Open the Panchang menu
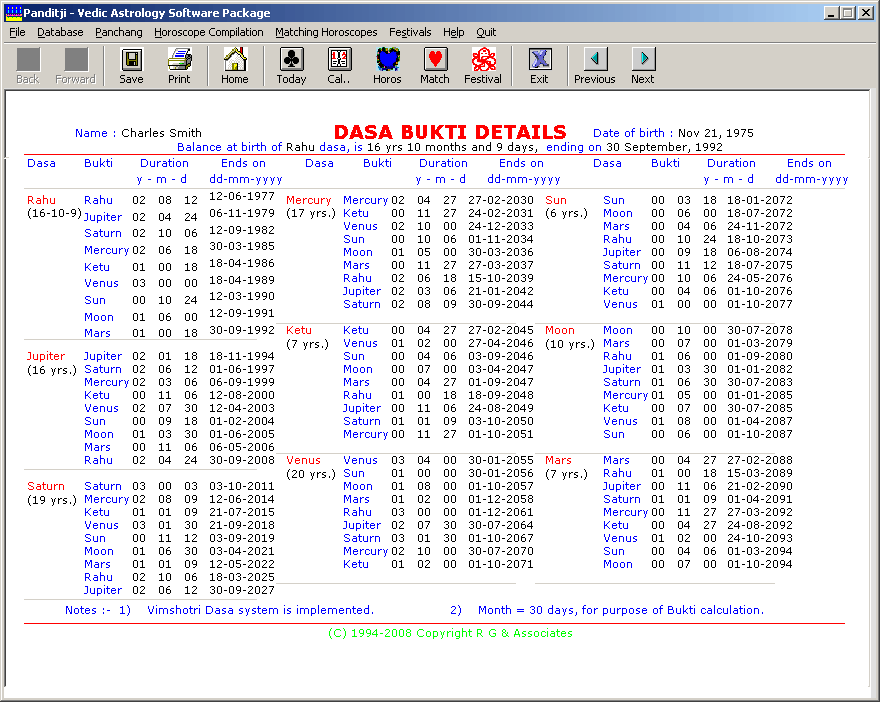The image size is (880, 702). coord(119,32)
